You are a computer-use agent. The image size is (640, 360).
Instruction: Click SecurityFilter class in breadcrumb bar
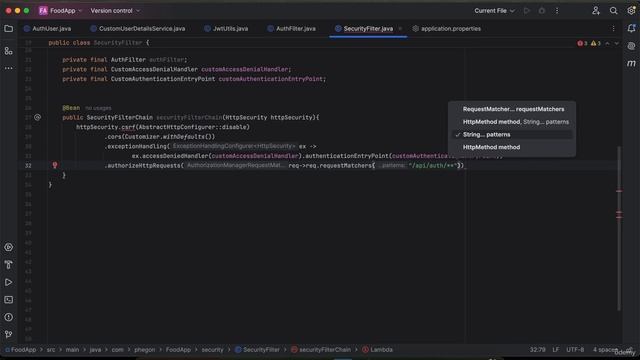[x=257, y=350]
